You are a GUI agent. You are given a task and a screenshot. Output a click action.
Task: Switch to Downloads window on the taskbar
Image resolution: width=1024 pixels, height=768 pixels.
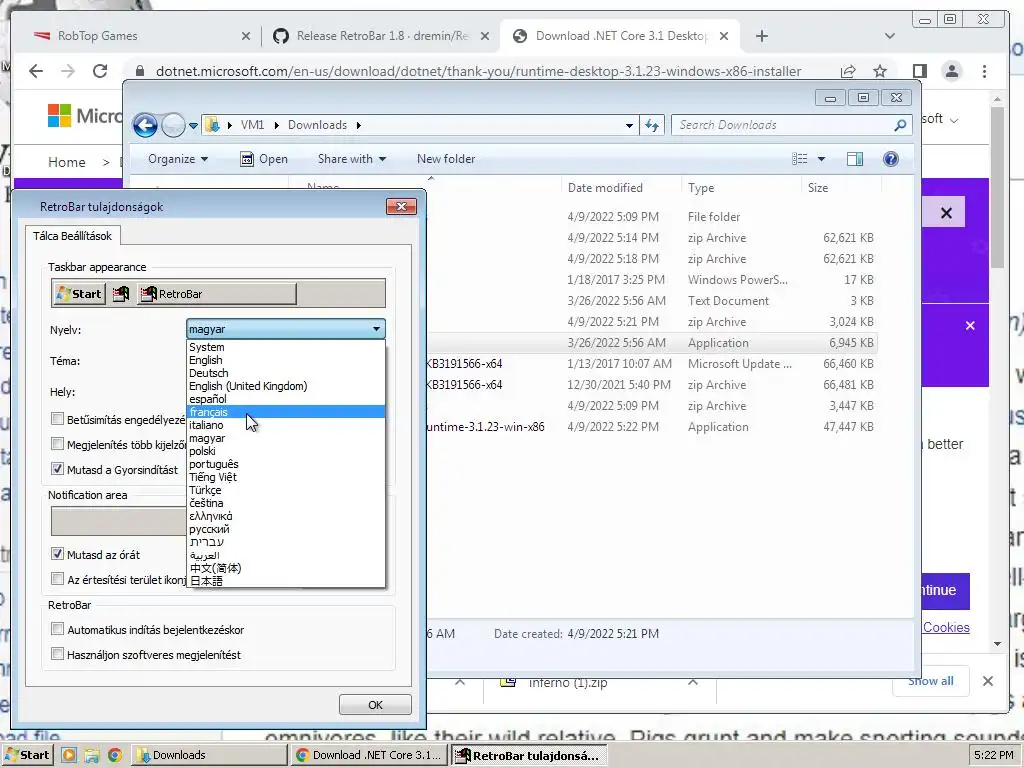pyautogui.click(x=209, y=755)
